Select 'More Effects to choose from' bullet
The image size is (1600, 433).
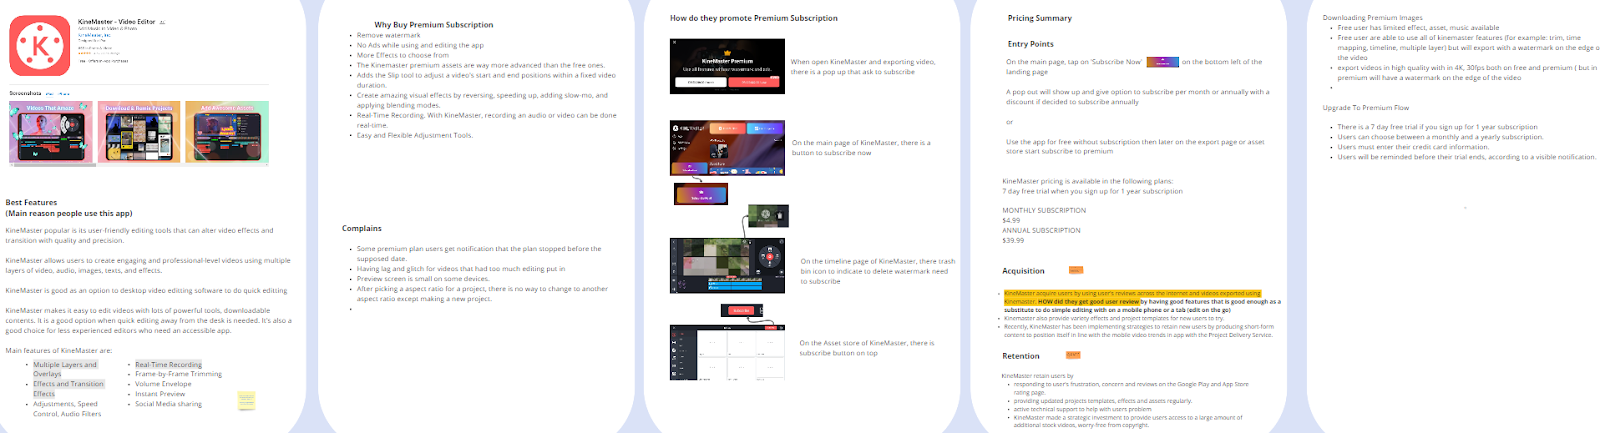[403, 55]
